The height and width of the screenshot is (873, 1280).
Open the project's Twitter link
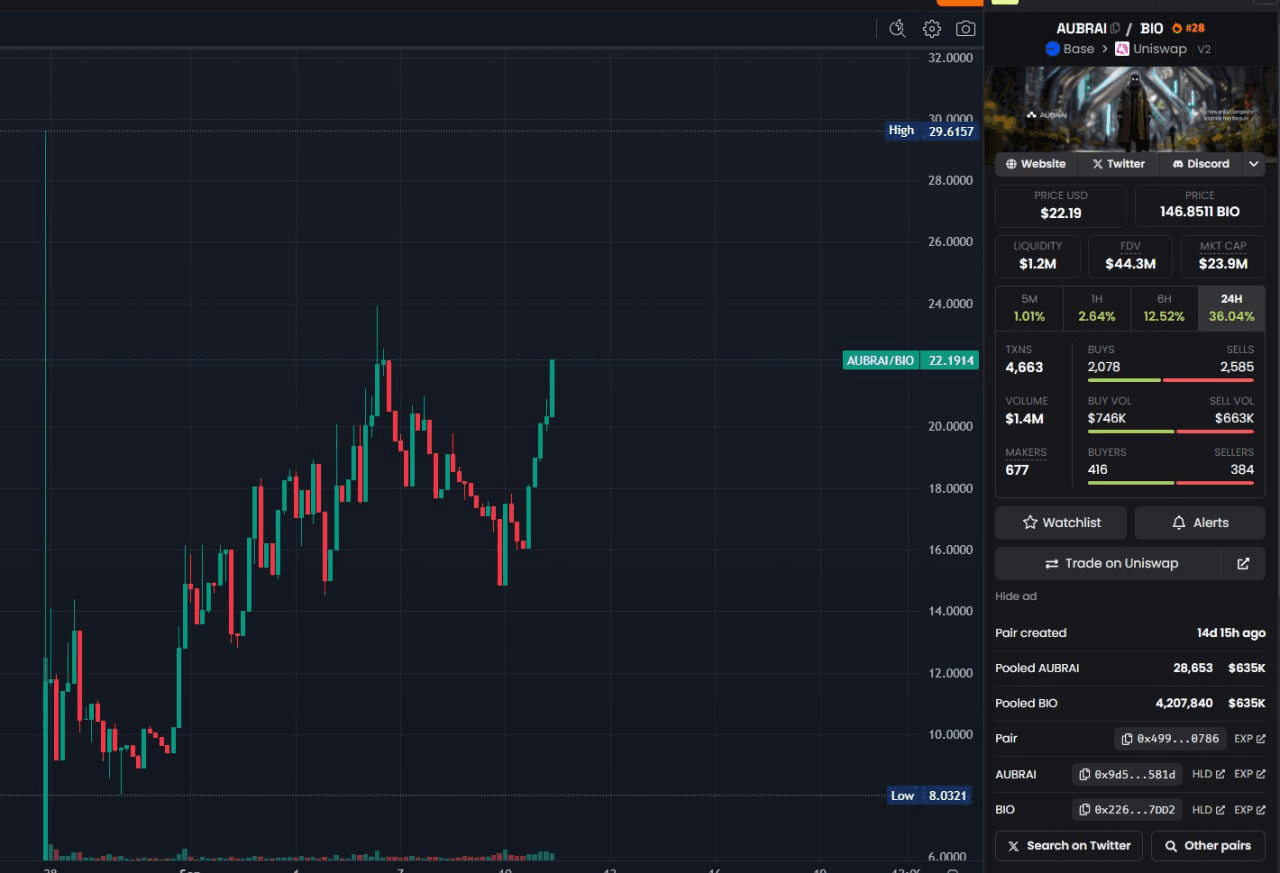click(x=1118, y=164)
